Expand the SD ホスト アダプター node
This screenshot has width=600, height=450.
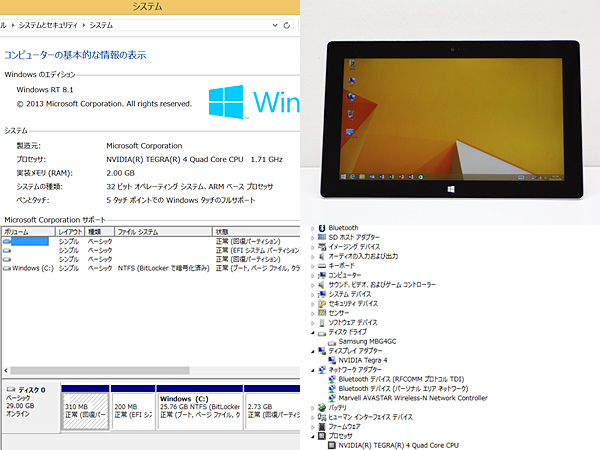(x=313, y=238)
